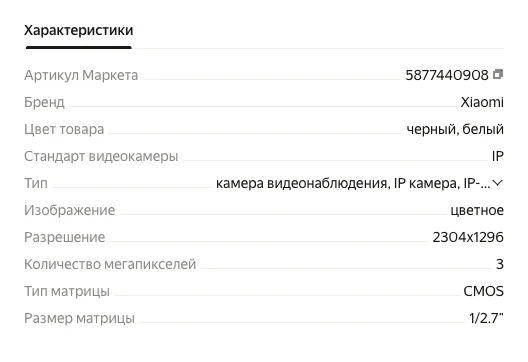Click the Изображение label
528x362 pixels.
70,210
